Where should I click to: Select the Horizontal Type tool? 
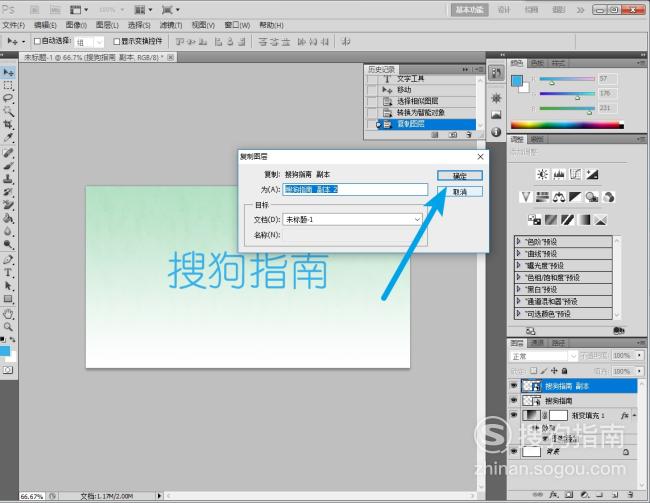(8, 272)
